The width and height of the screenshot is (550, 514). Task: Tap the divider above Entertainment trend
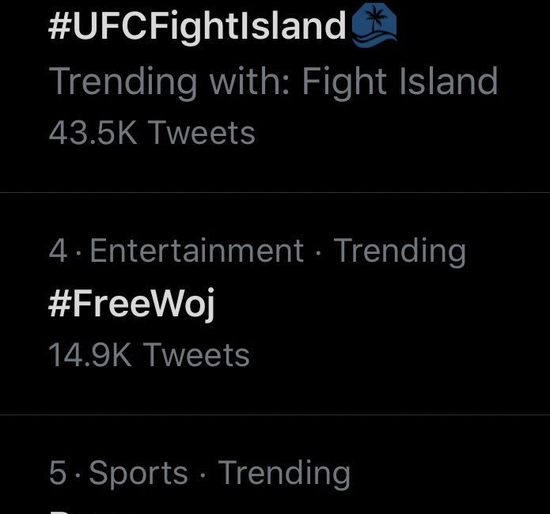(x=275, y=192)
